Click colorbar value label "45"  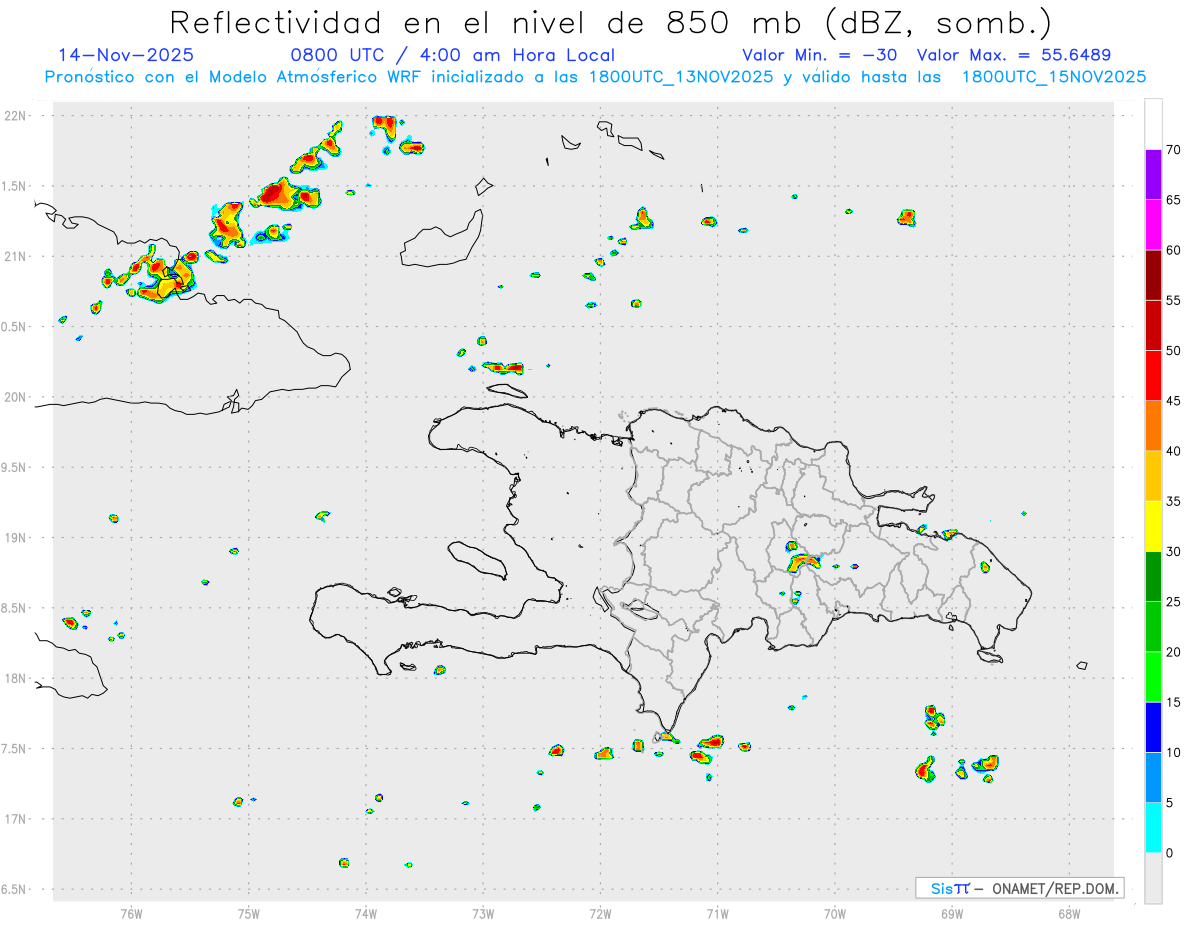click(1174, 401)
